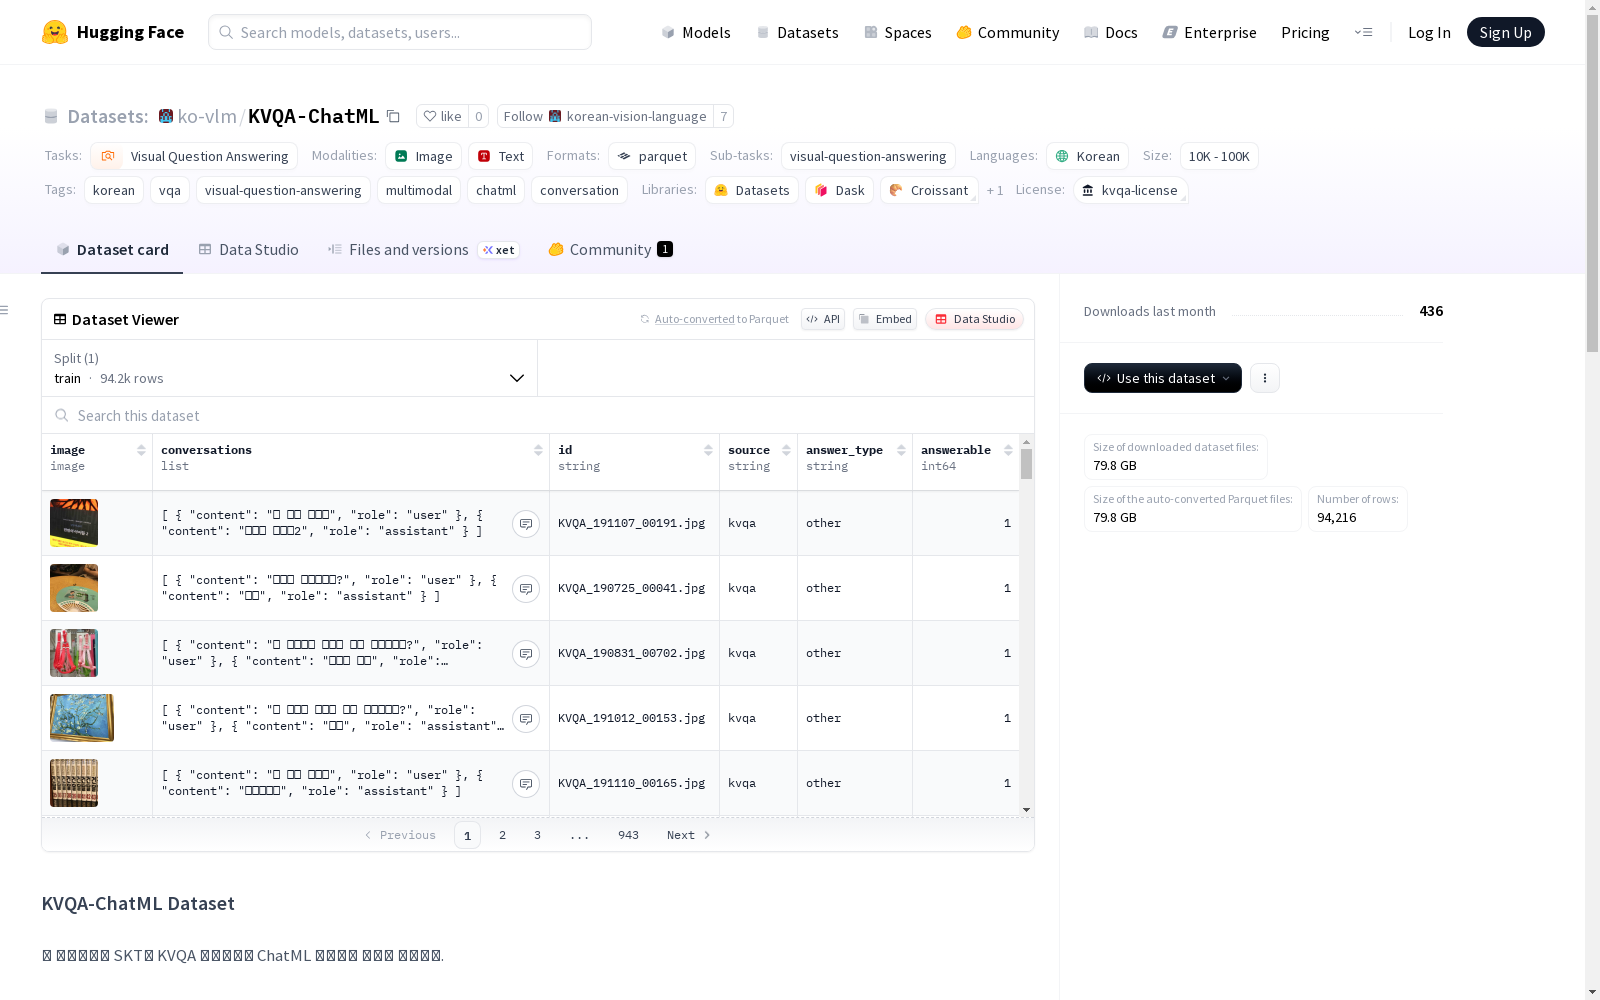
Task: Open chat view for KVQA_191110_00165.jpg row
Action: 526,784
